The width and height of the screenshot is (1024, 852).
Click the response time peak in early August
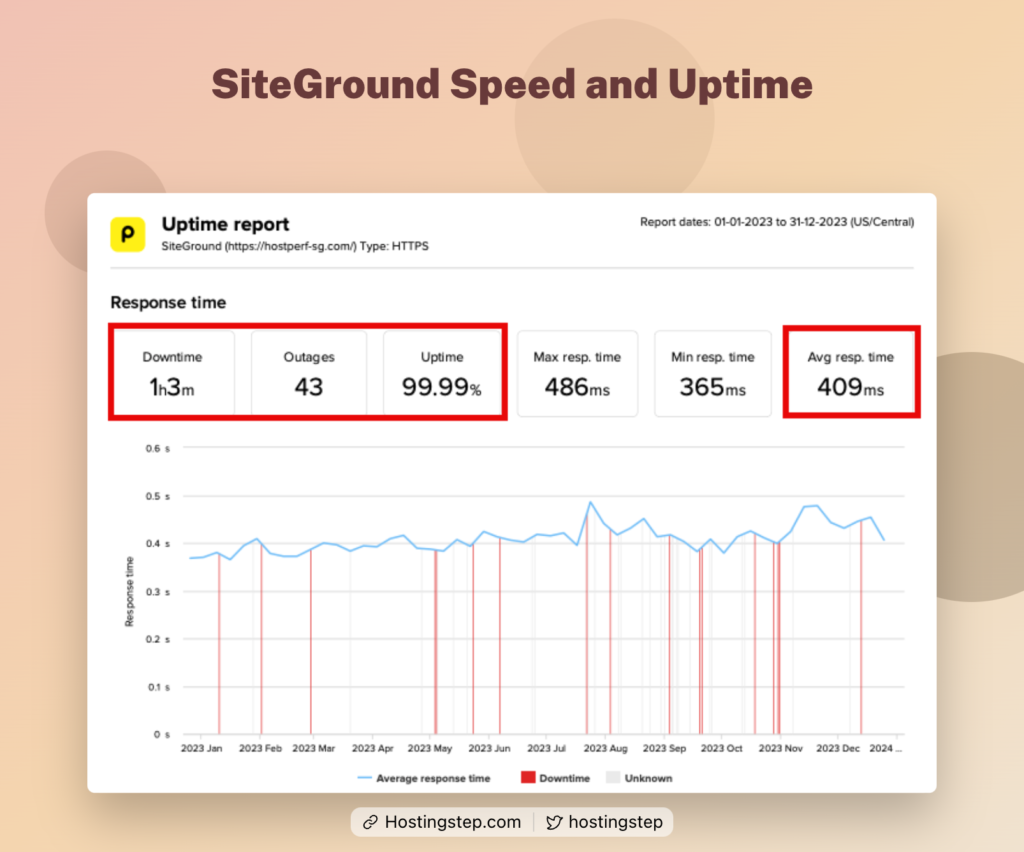click(590, 502)
